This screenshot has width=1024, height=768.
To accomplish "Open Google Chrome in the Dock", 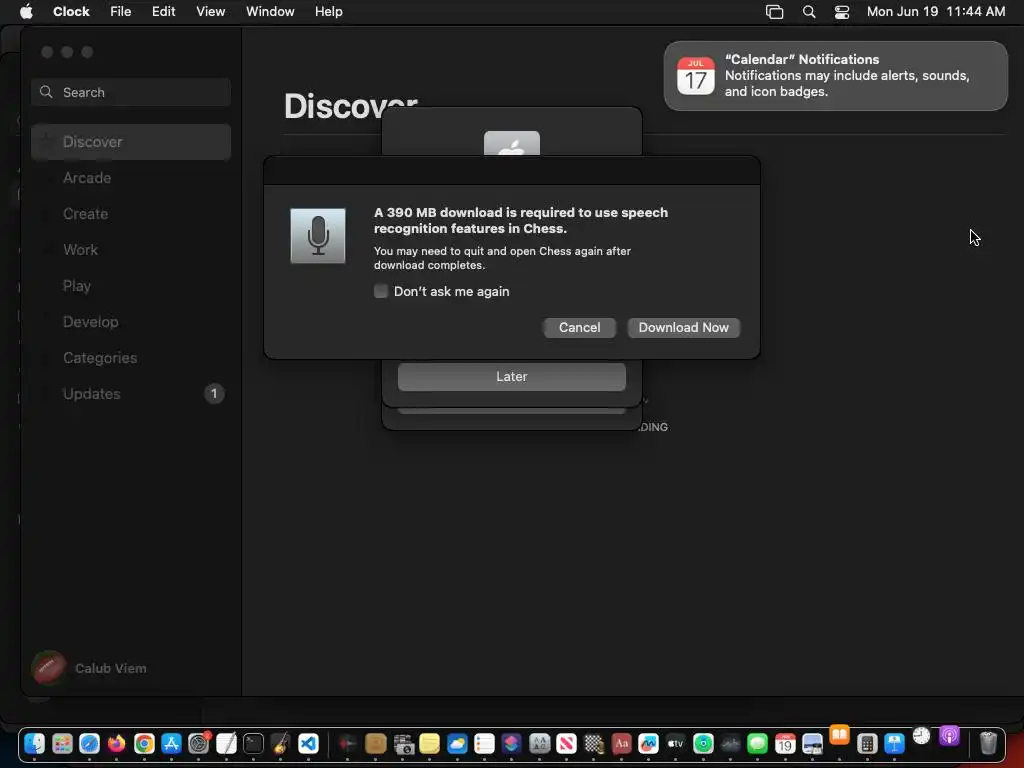I will tap(144, 743).
